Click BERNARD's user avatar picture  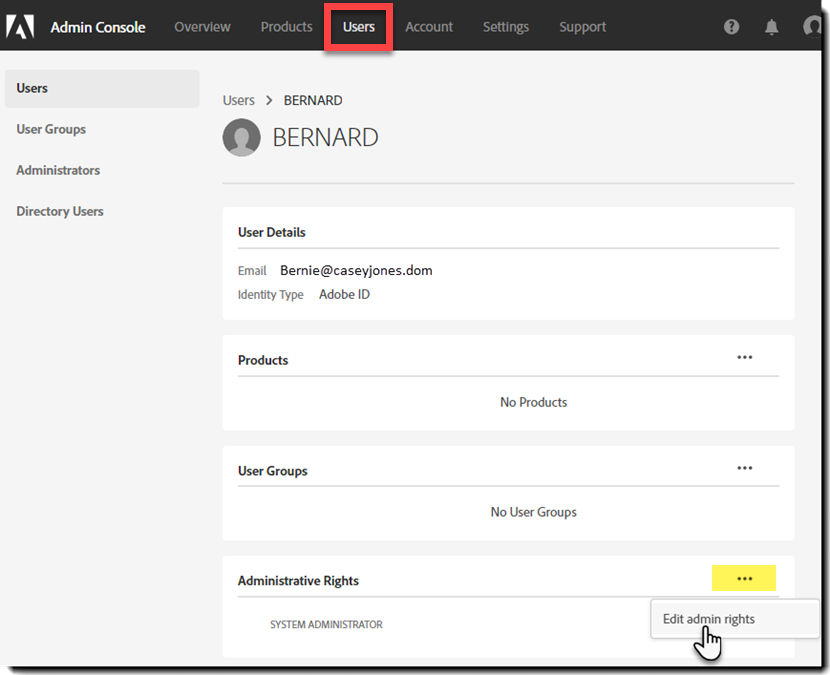[x=241, y=138]
